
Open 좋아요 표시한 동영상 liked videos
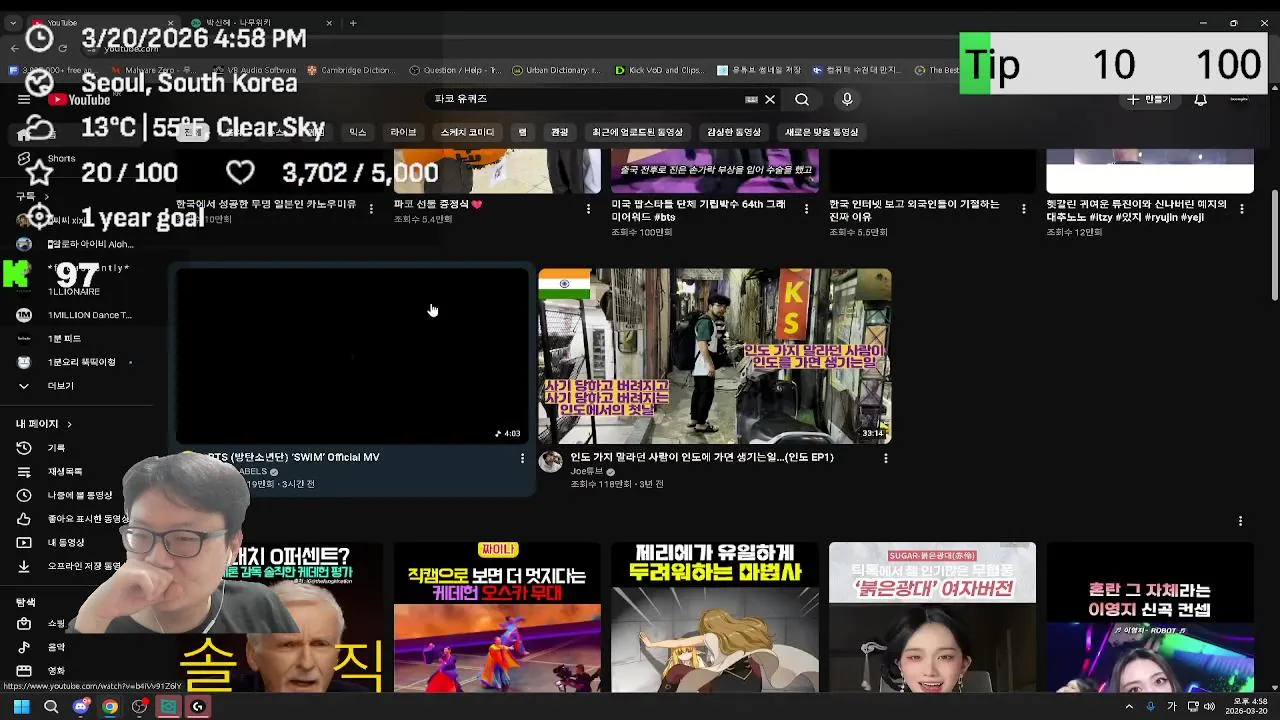75,519
